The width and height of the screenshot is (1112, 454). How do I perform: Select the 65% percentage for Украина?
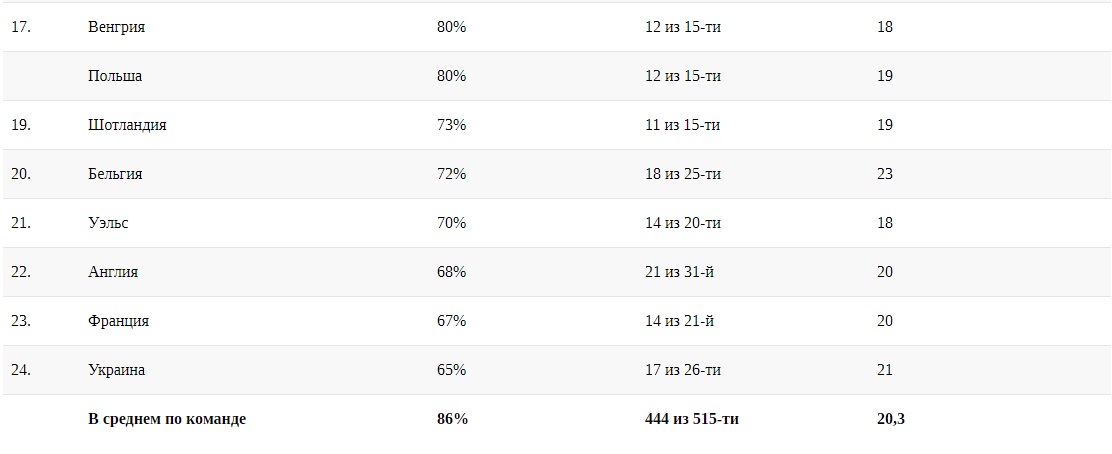(451, 370)
